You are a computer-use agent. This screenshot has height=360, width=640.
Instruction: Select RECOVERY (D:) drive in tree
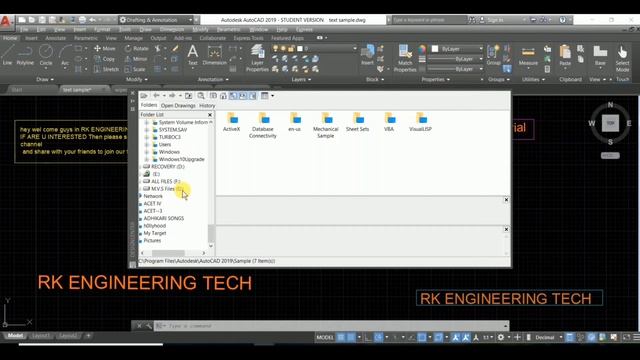pos(168,167)
